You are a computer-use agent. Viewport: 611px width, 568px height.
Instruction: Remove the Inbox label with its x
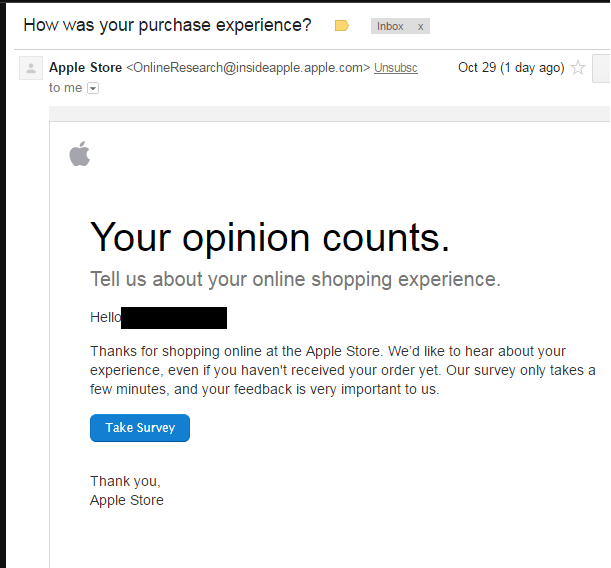420,27
